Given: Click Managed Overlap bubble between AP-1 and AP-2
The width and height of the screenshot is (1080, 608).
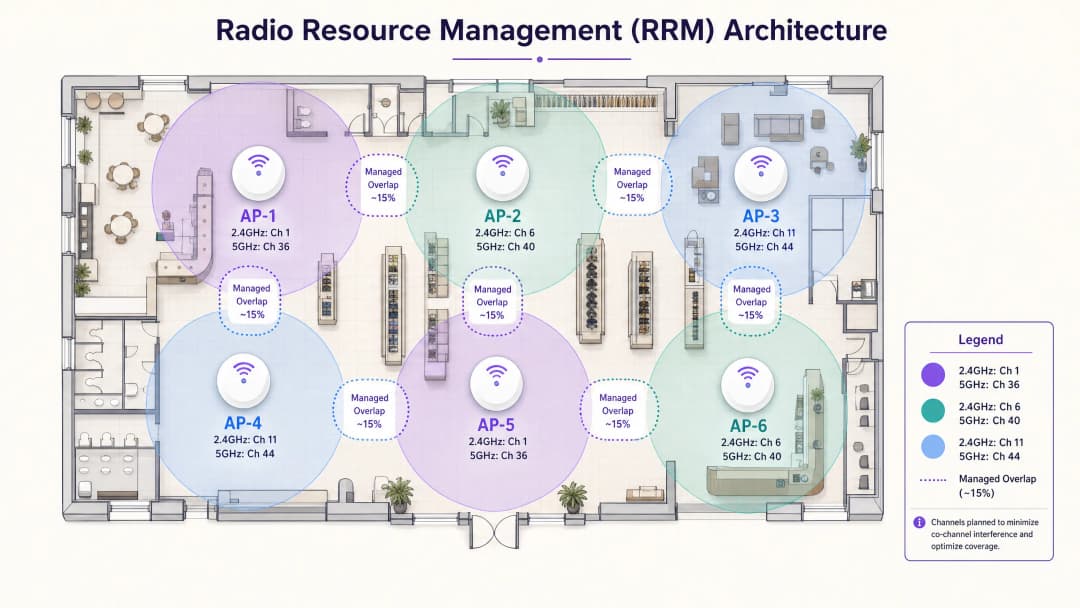Looking at the screenshot, I should point(382,185).
